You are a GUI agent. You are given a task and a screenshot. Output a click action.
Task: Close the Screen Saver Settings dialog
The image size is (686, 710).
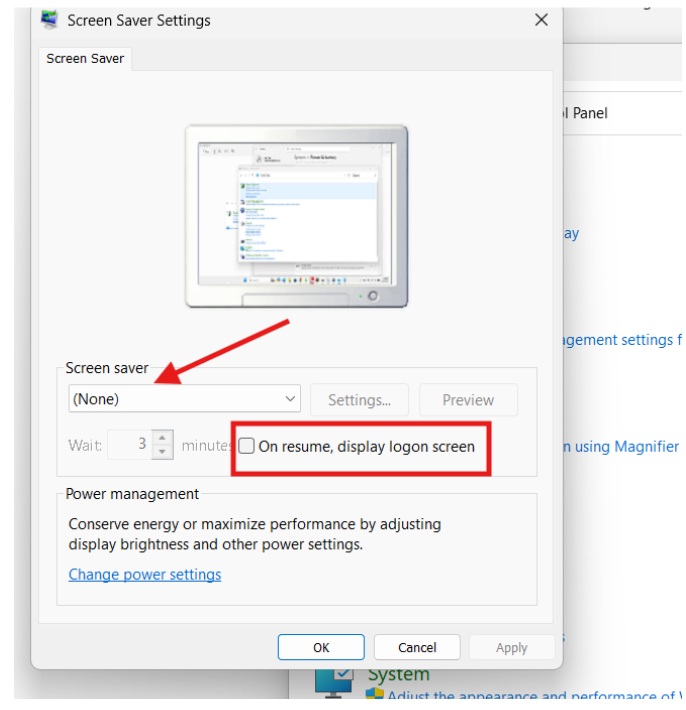[541, 20]
